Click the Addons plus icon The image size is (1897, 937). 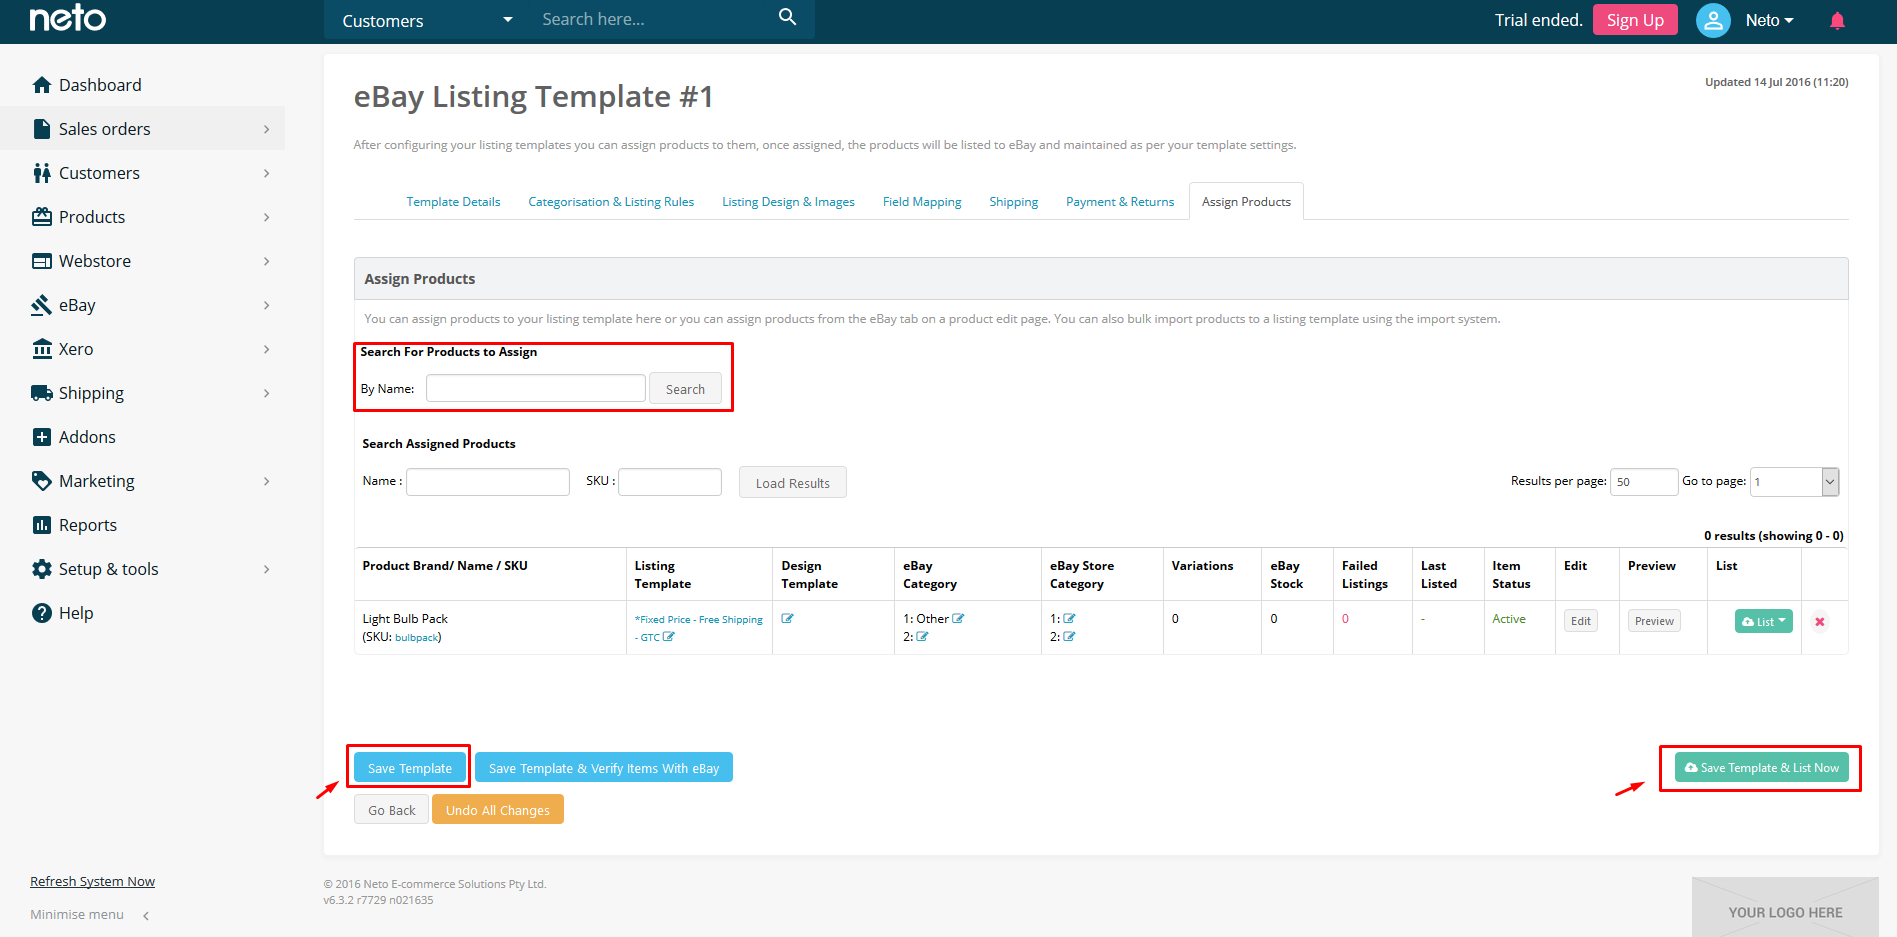(42, 437)
